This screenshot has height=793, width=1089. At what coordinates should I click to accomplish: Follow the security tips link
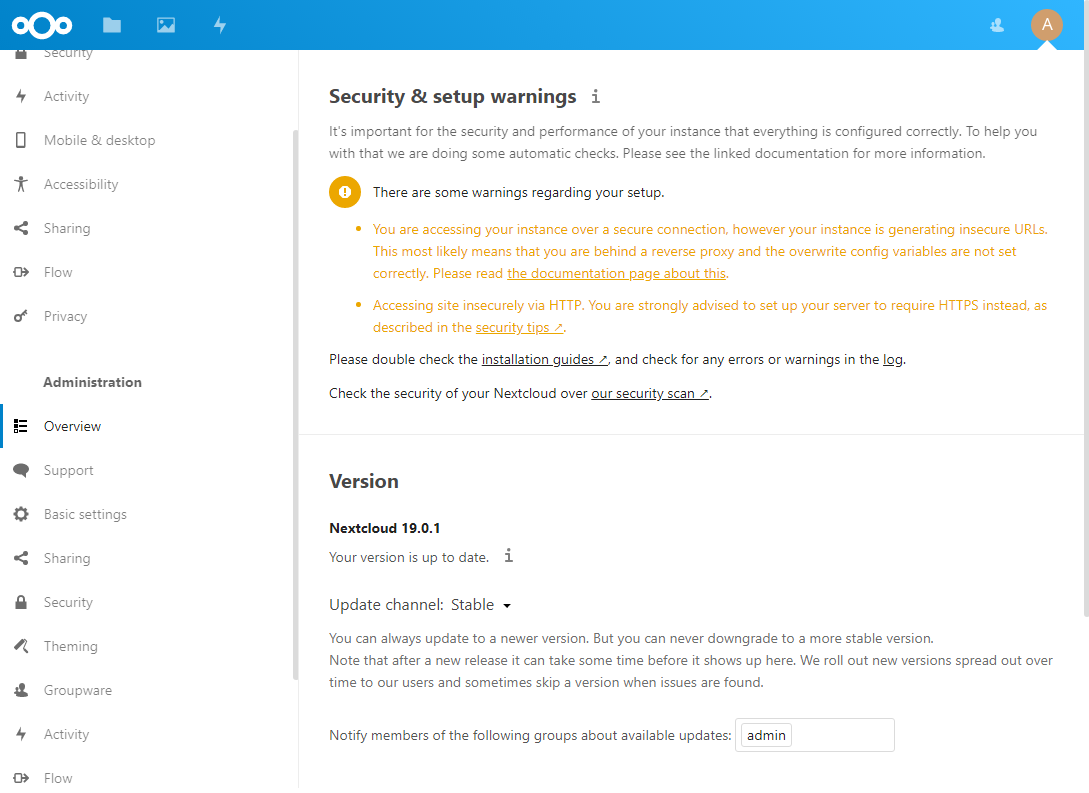(x=519, y=328)
